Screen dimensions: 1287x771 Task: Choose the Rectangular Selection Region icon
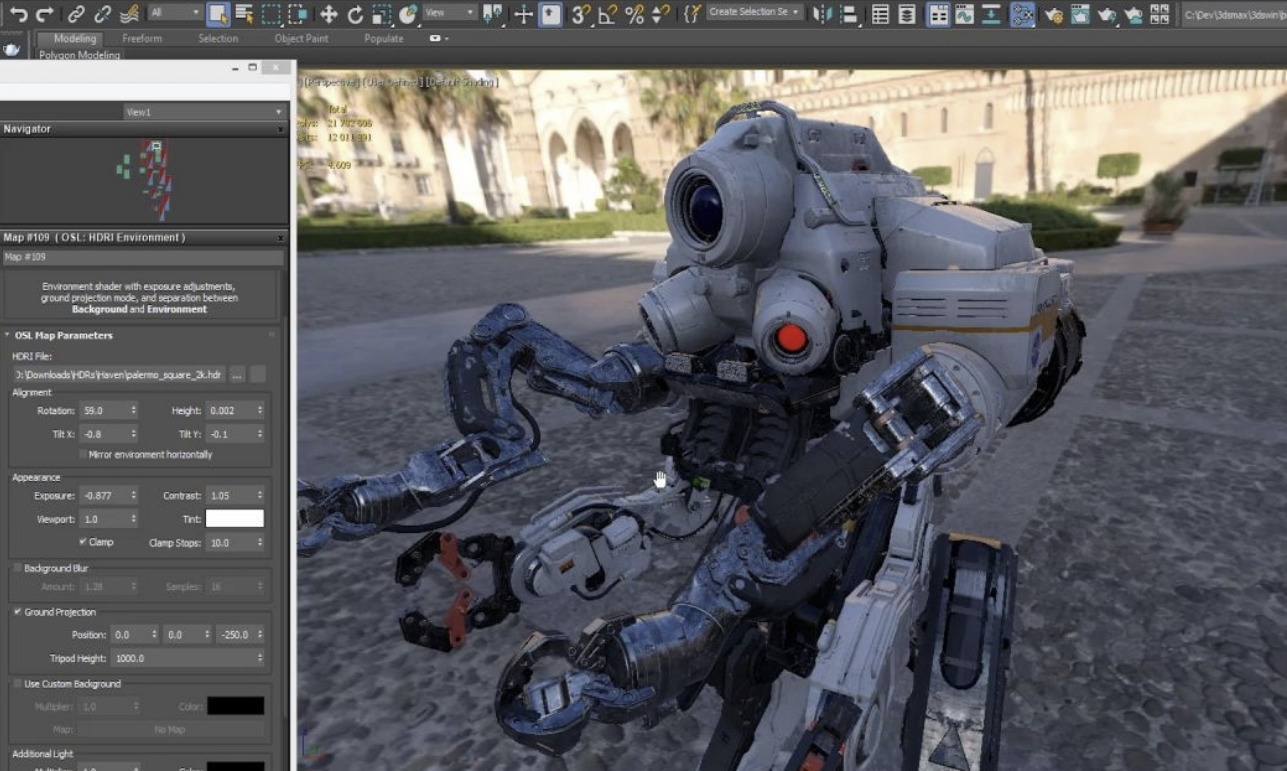[x=271, y=14]
